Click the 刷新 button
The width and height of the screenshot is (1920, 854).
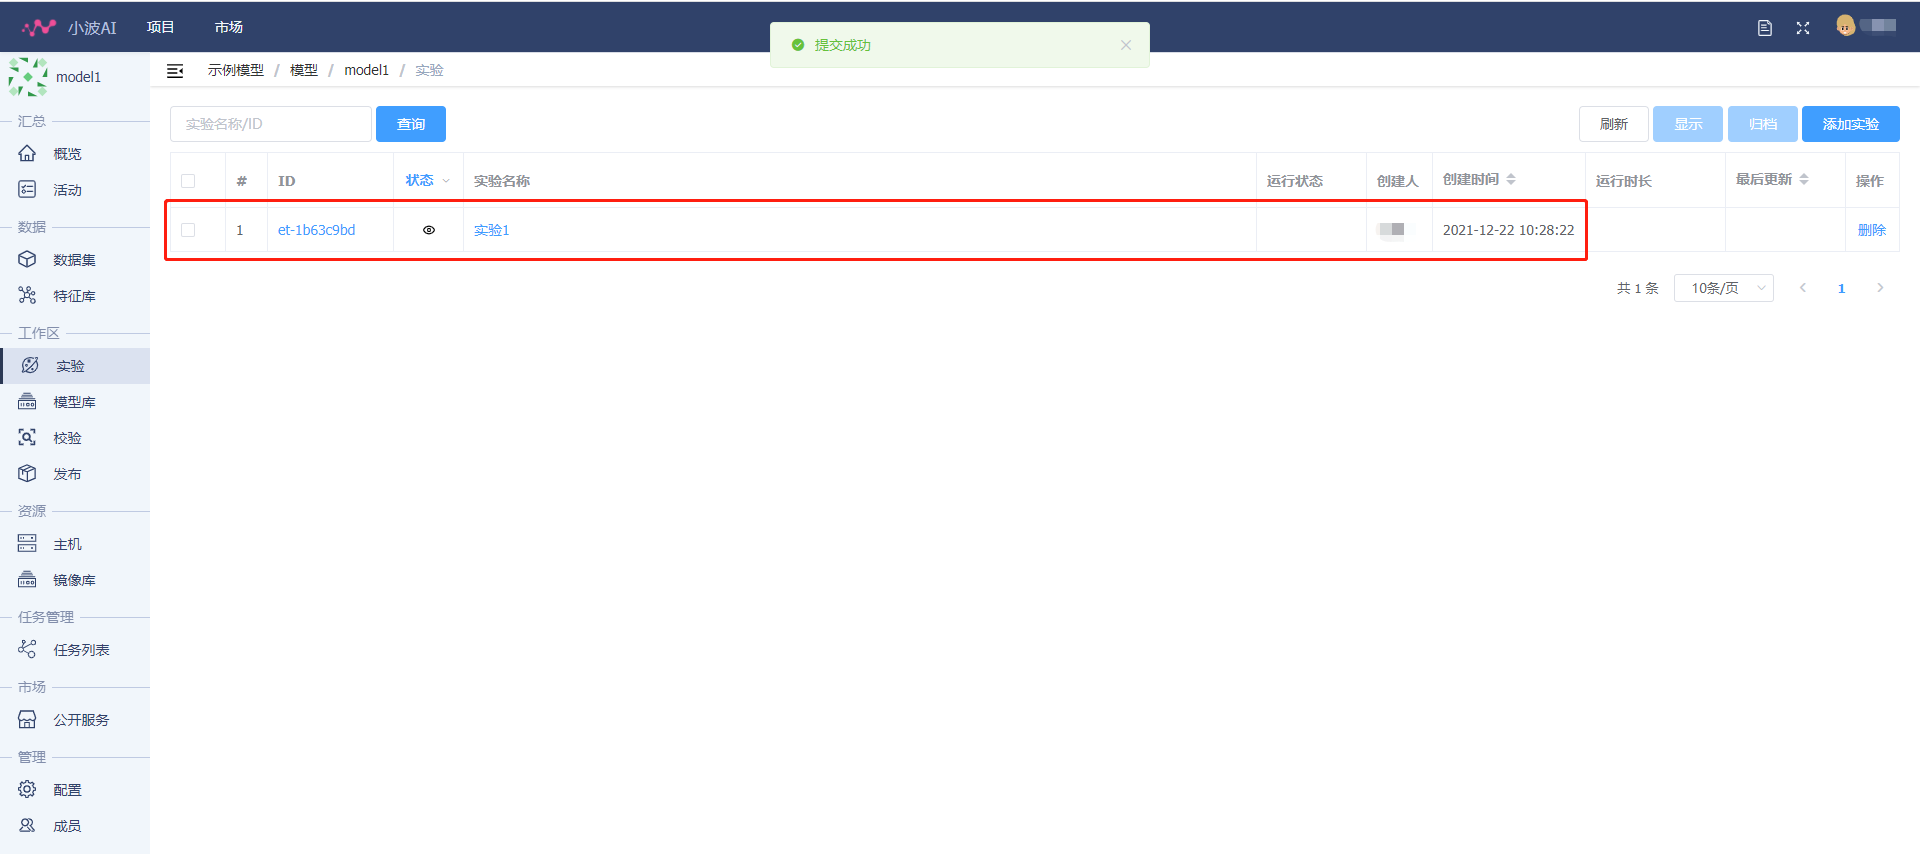[1614, 124]
